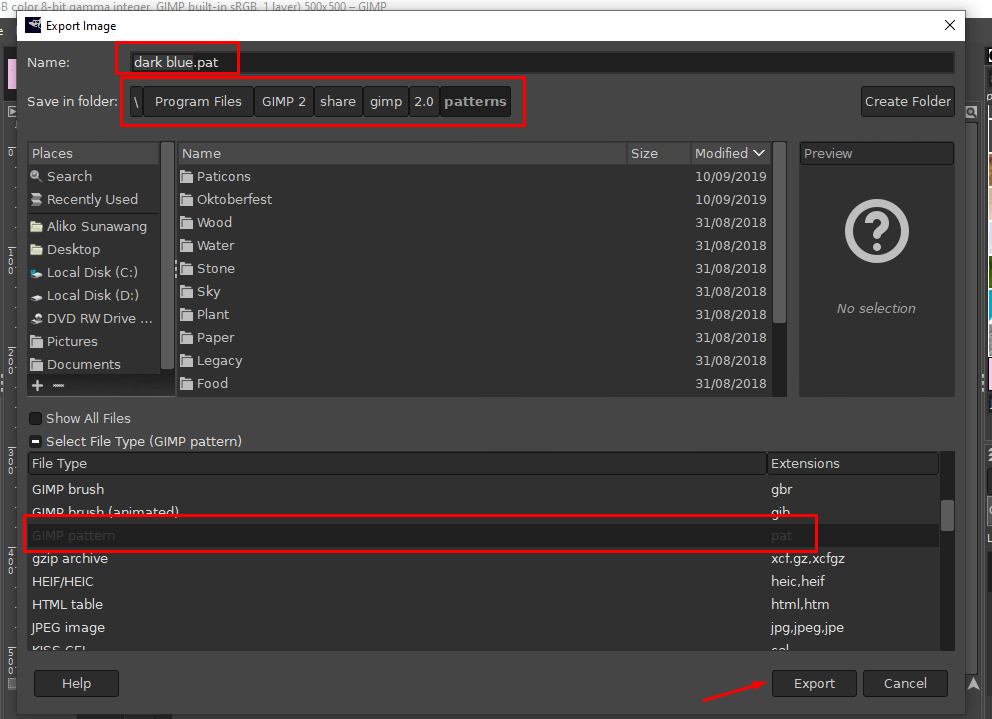
Task: Click the Extensions column header
Action: [852, 463]
